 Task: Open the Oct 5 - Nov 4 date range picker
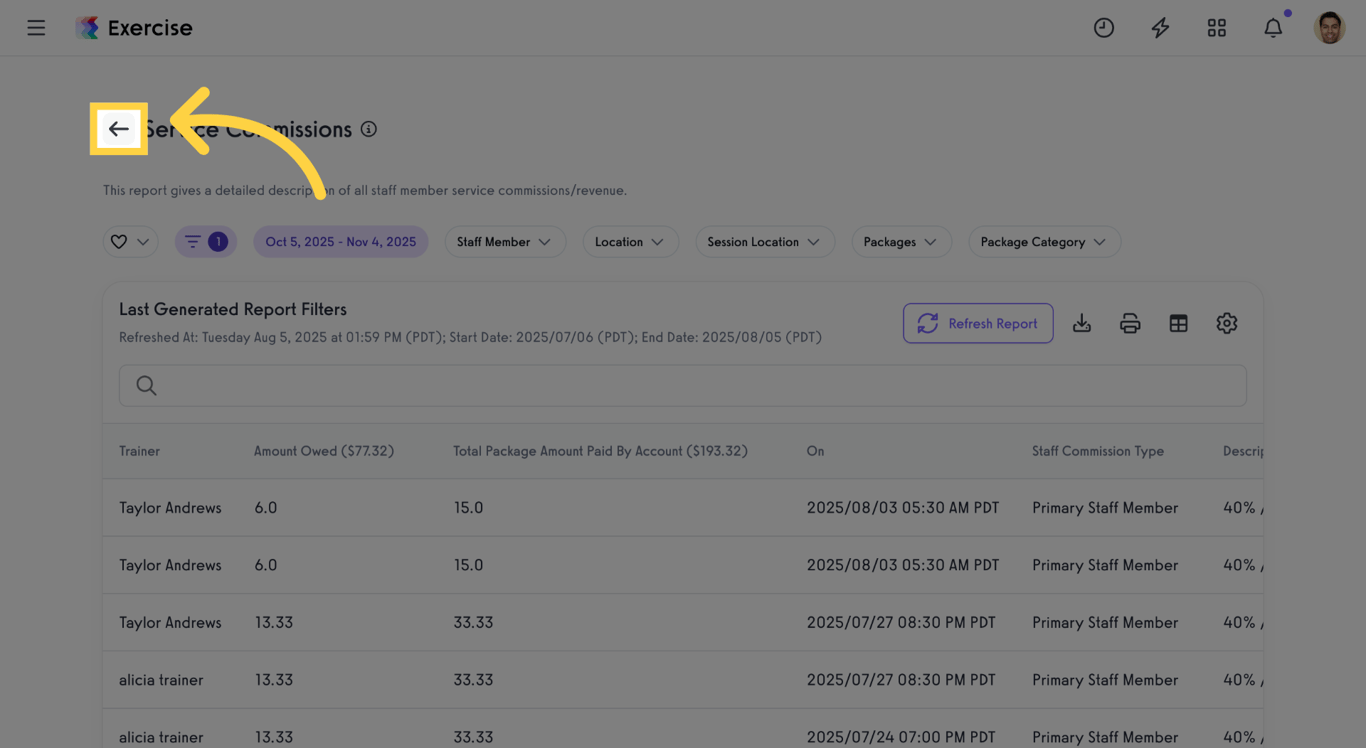pos(340,241)
